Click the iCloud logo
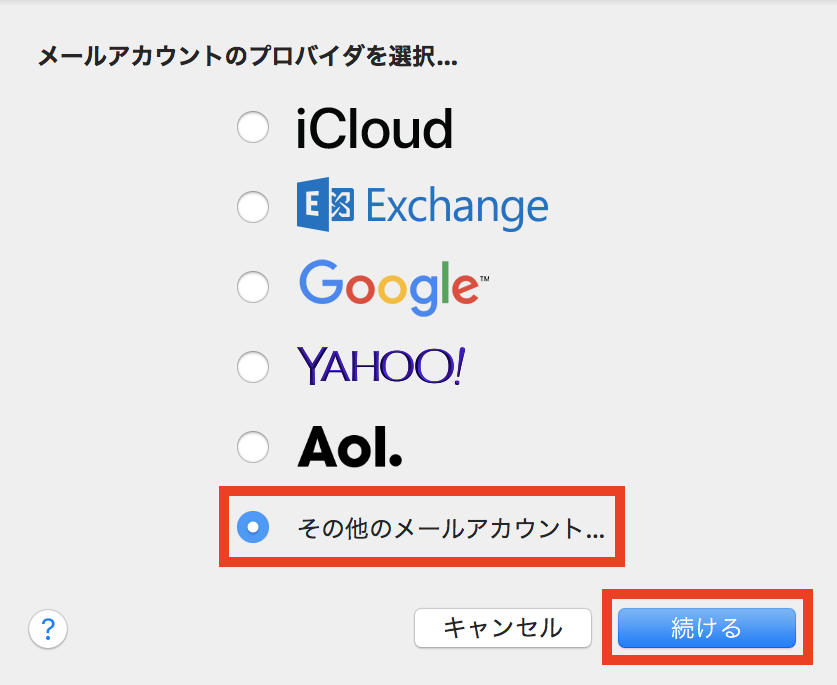The width and height of the screenshot is (837, 685). tap(374, 128)
